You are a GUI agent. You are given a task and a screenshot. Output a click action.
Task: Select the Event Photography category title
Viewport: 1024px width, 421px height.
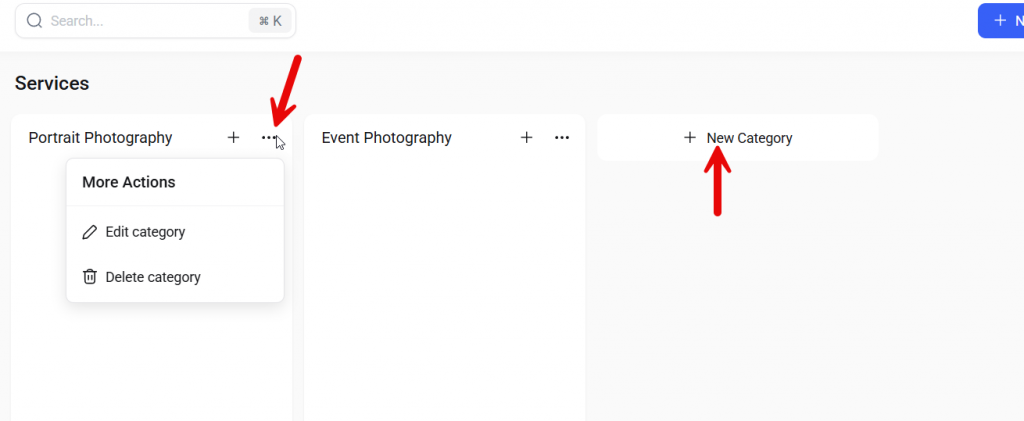[x=386, y=138]
